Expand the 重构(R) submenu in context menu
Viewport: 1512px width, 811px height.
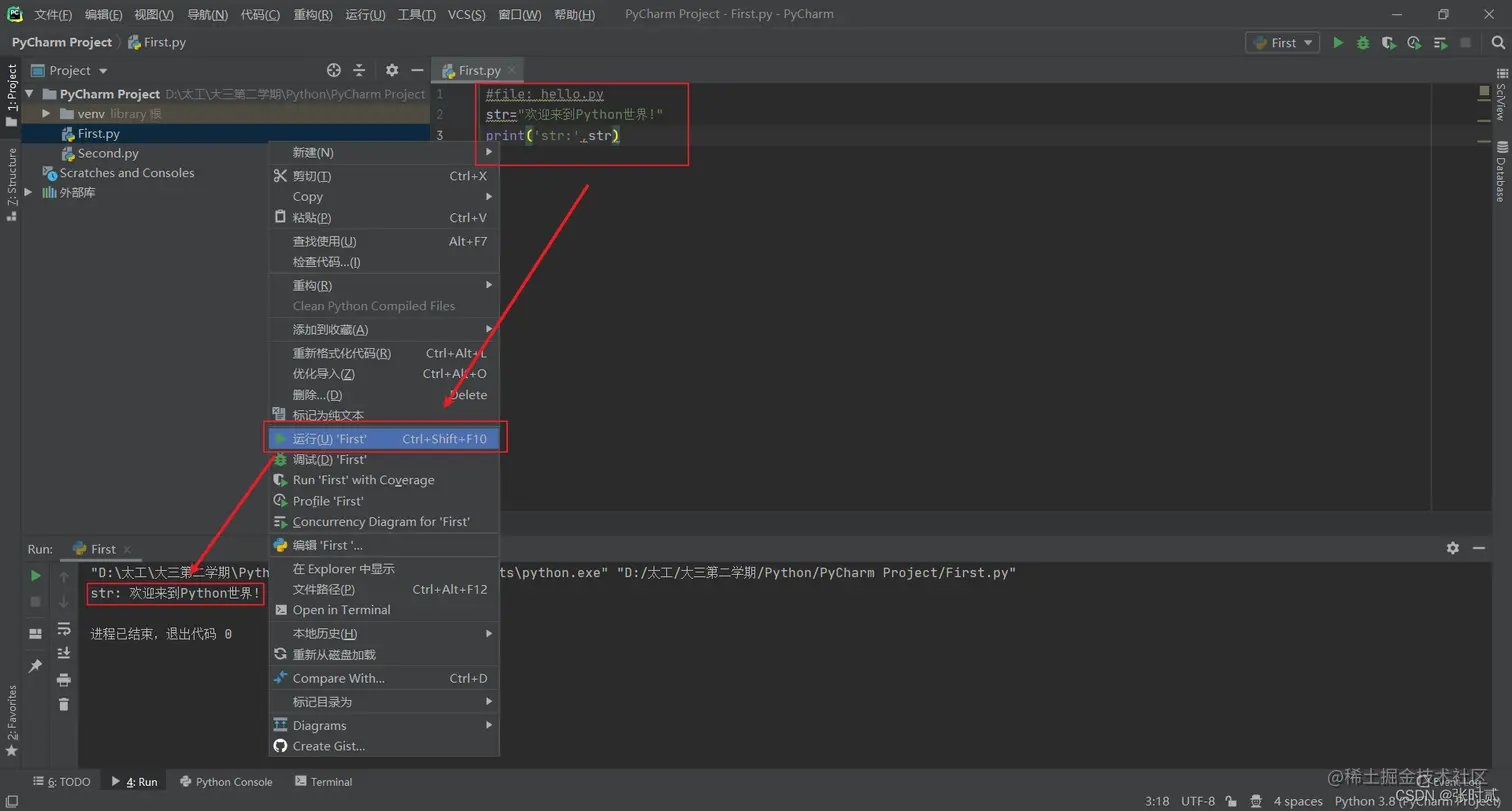coord(384,285)
